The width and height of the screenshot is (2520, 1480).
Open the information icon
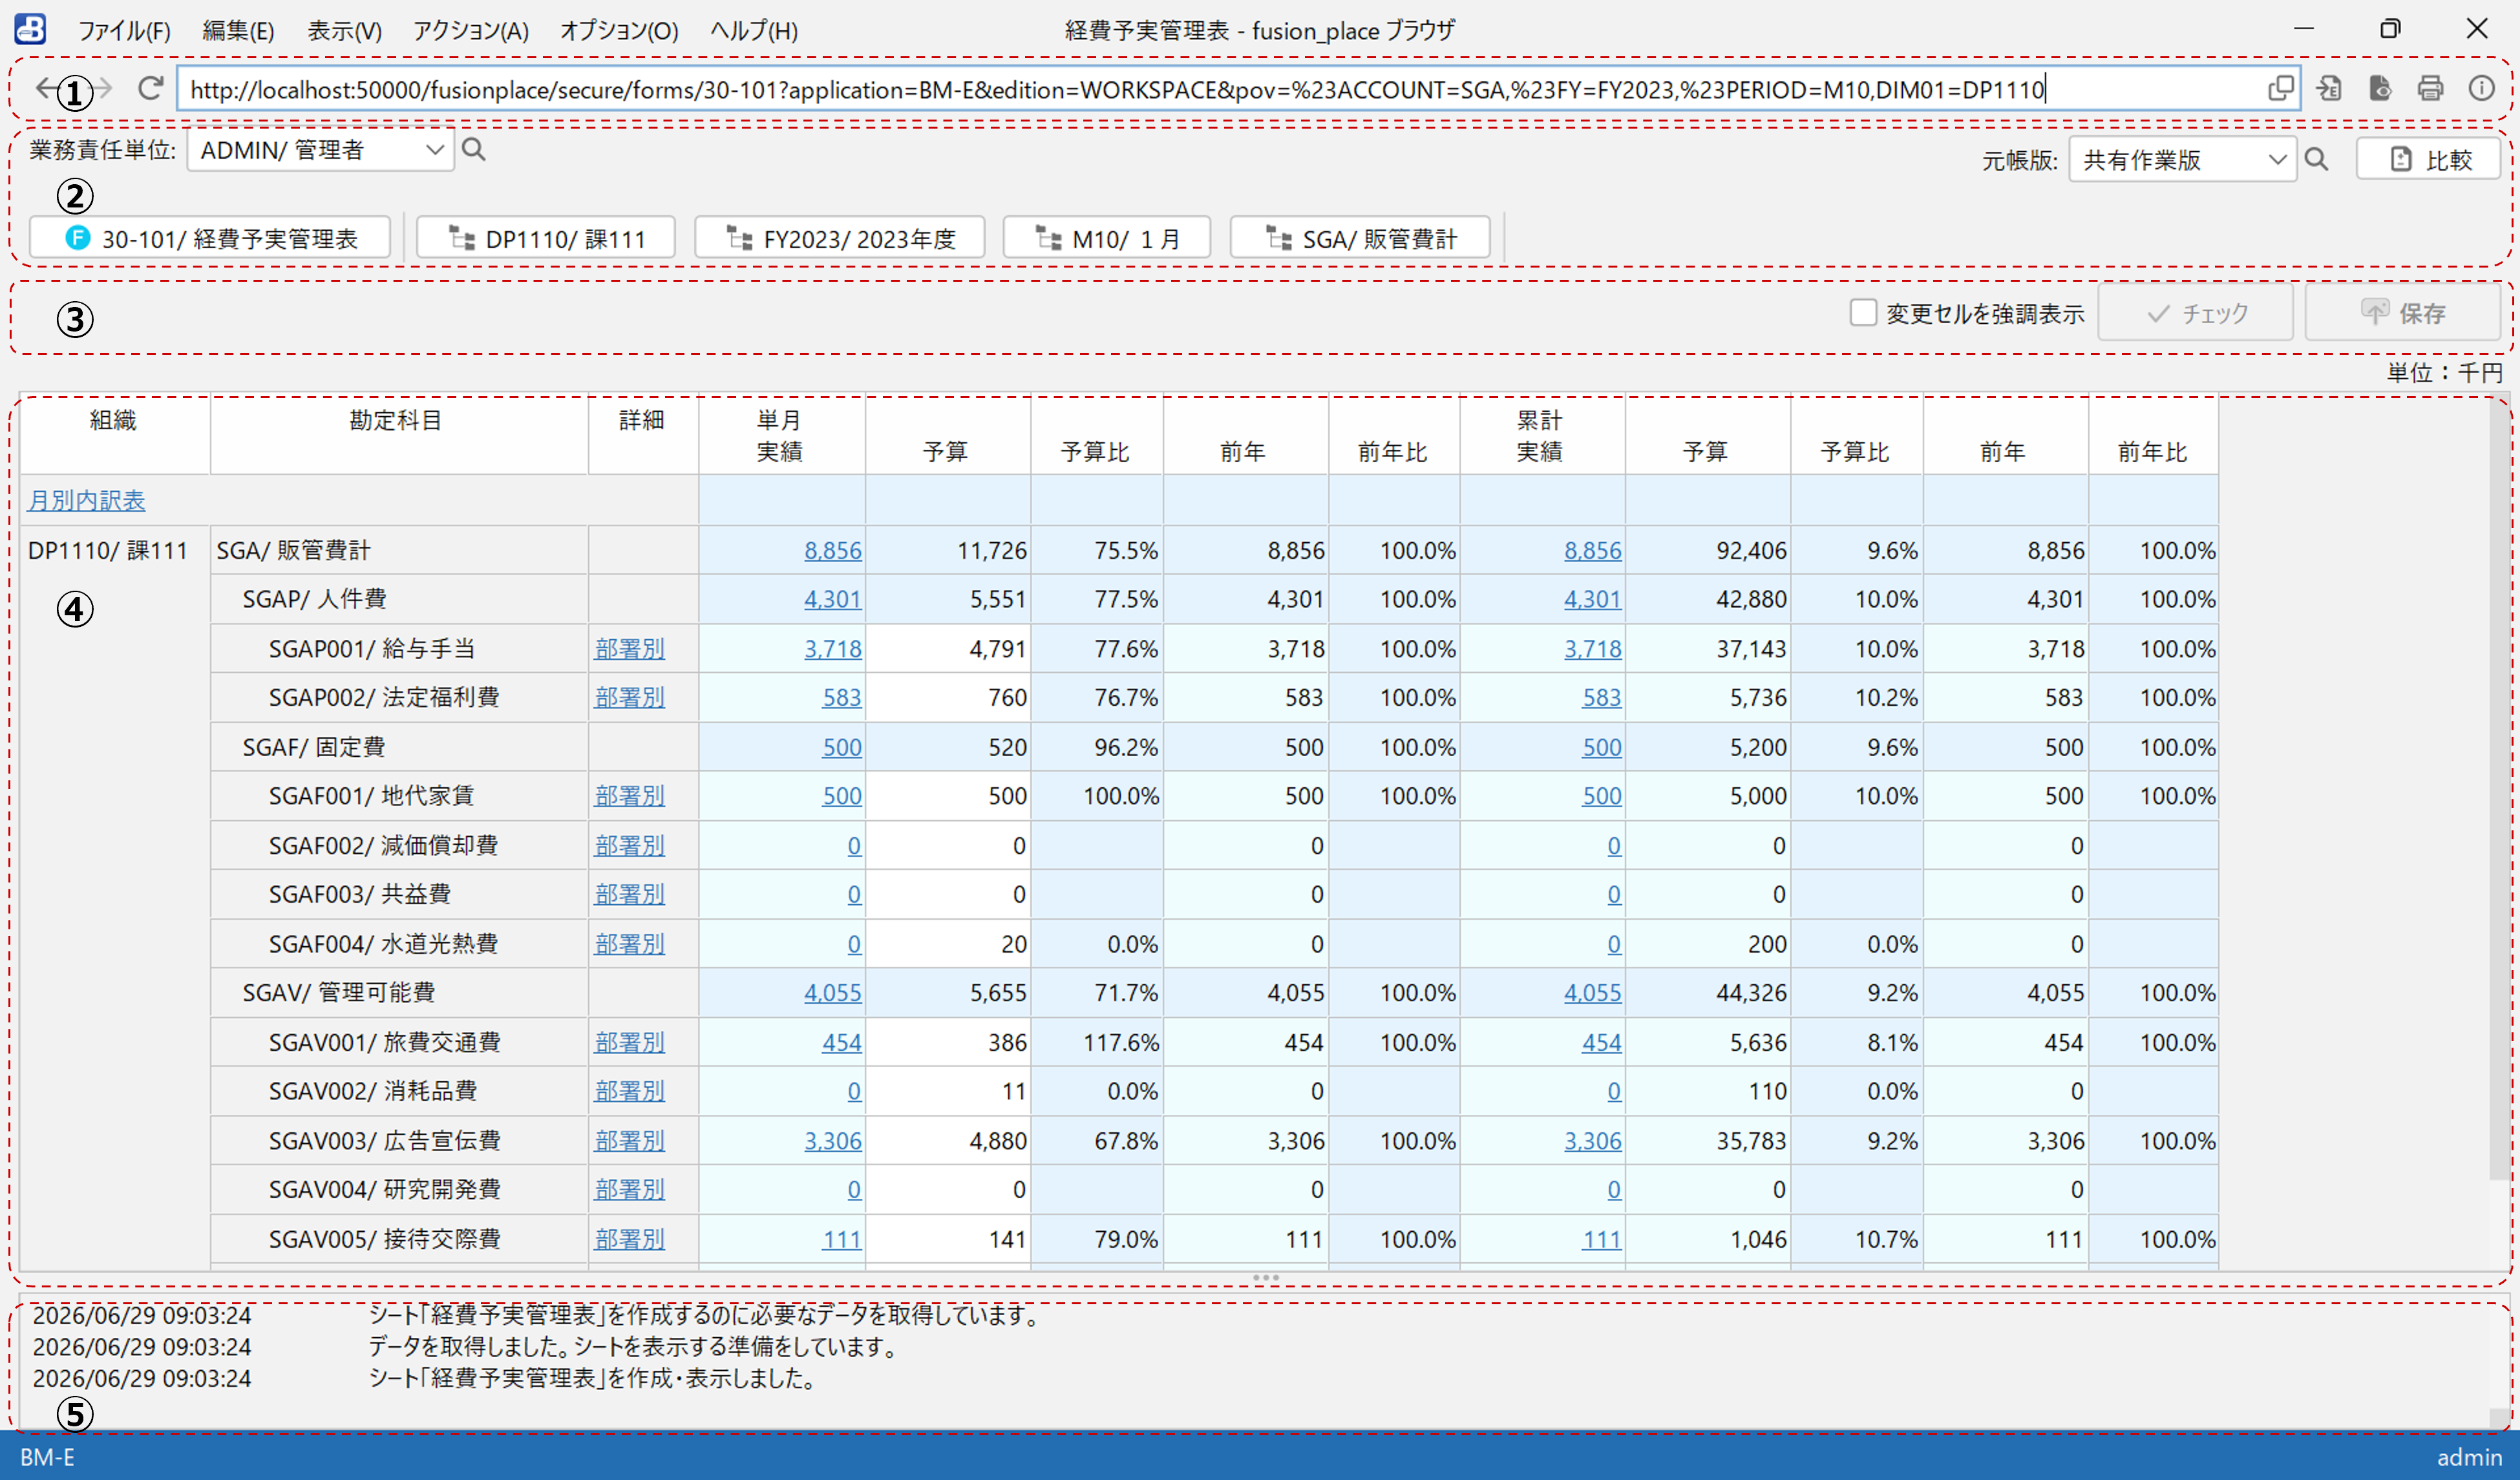2481,89
